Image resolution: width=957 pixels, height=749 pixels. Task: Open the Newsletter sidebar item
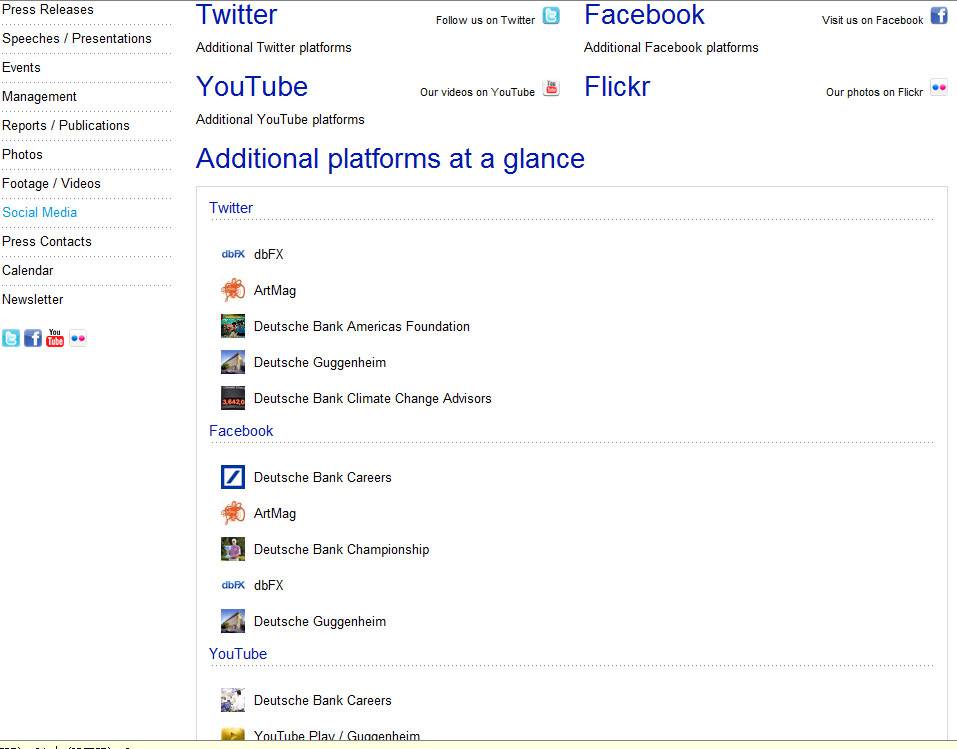pos(33,299)
